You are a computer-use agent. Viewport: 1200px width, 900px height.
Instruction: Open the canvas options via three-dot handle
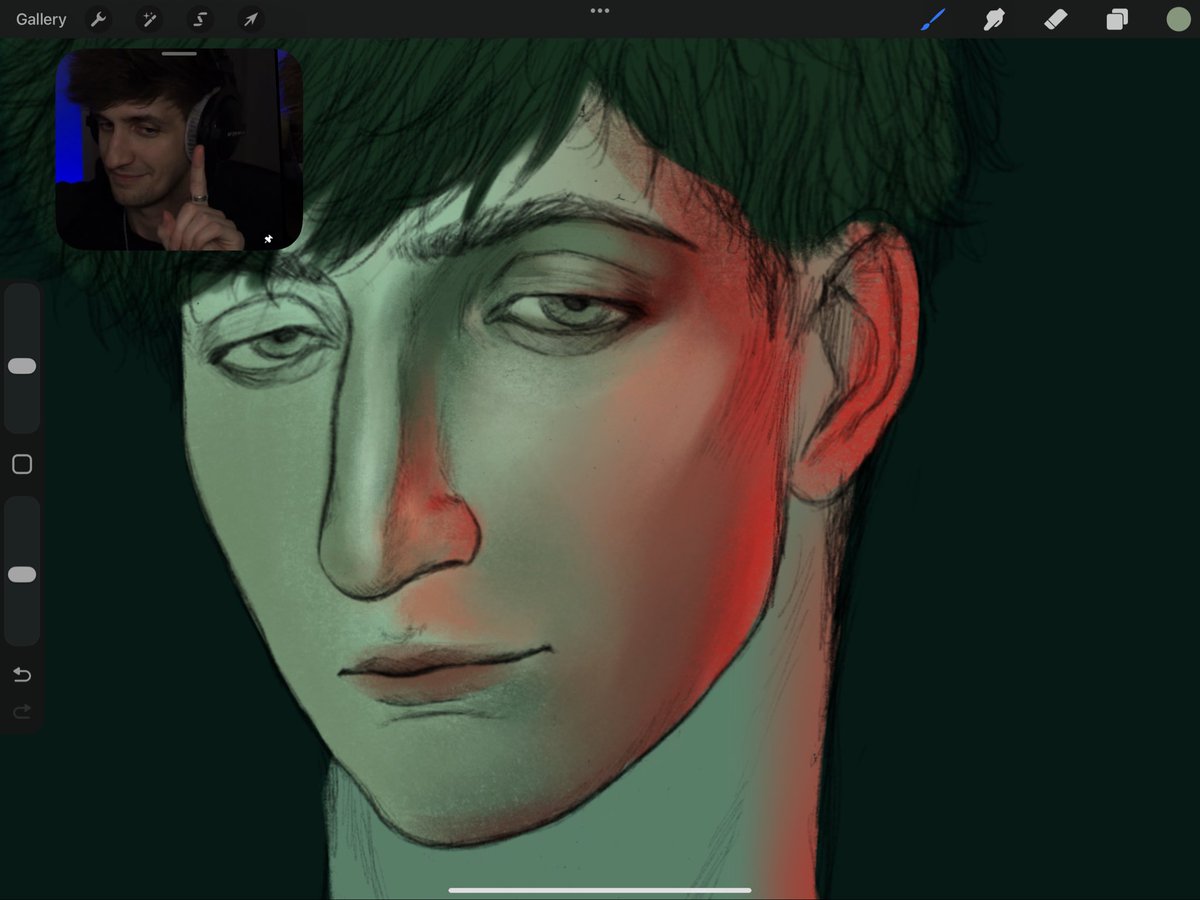click(x=599, y=10)
